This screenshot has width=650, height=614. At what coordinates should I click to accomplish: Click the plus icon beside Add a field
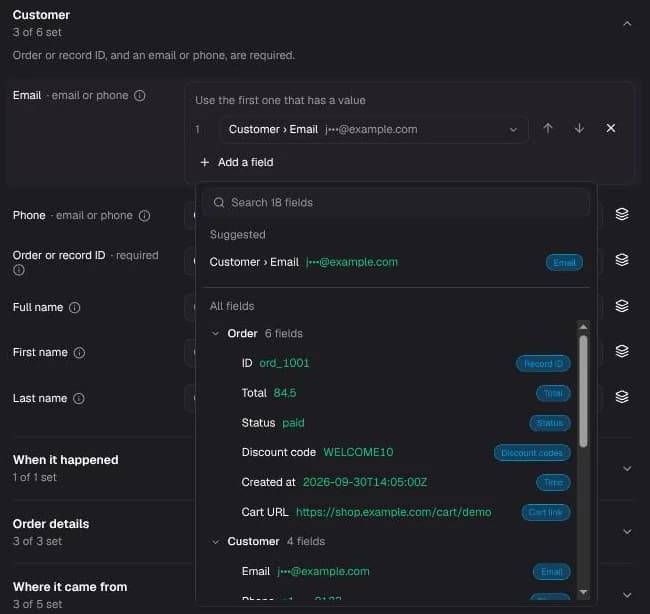point(204,163)
